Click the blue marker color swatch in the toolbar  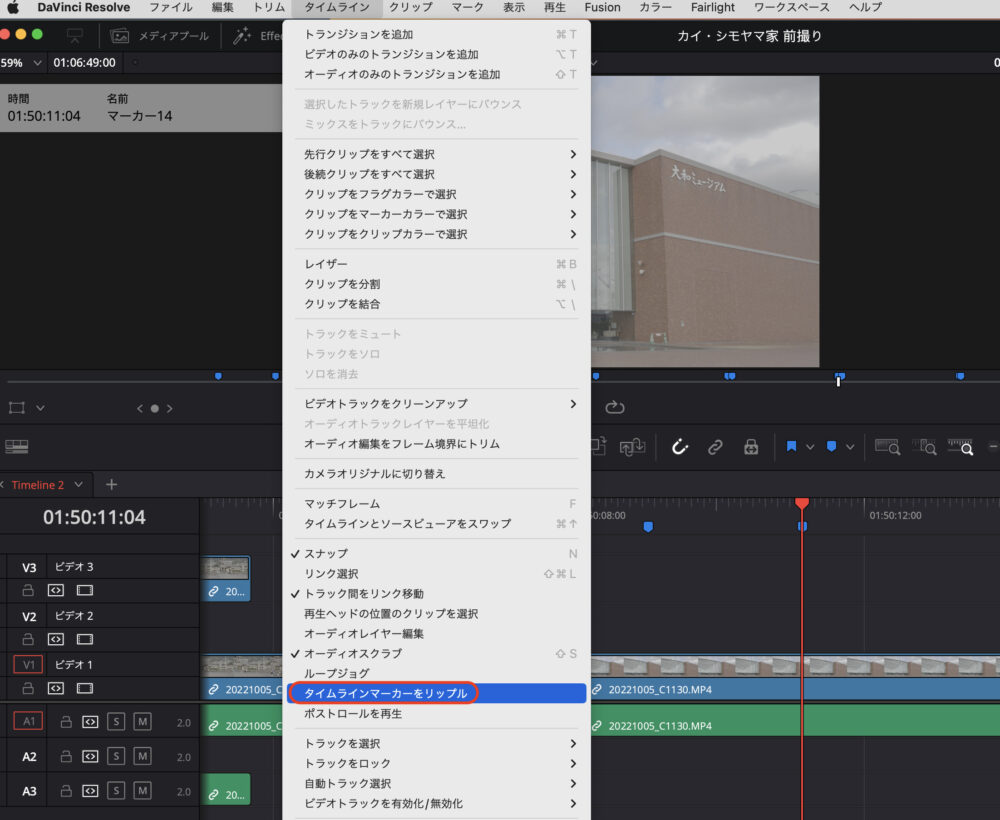point(832,447)
